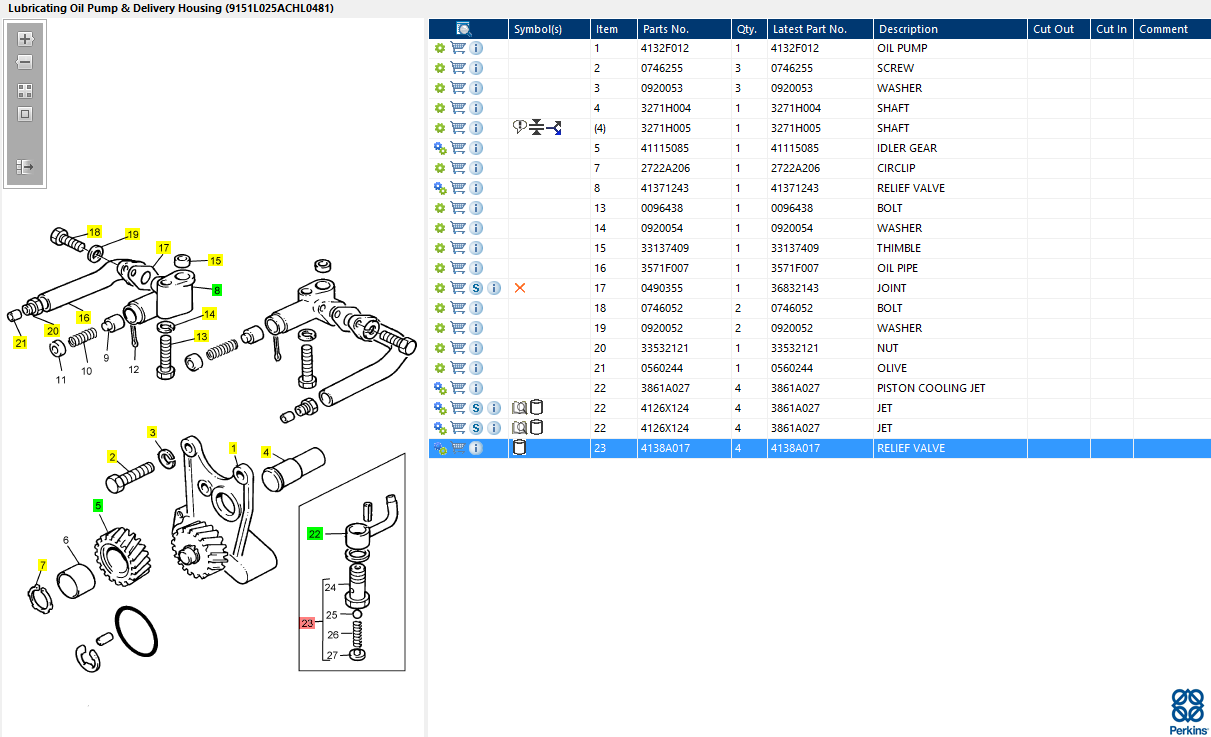Select callout 21 in the diagram
Image resolution: width=1211 pixels, height=737 pixels.
[x=21, y=343]
